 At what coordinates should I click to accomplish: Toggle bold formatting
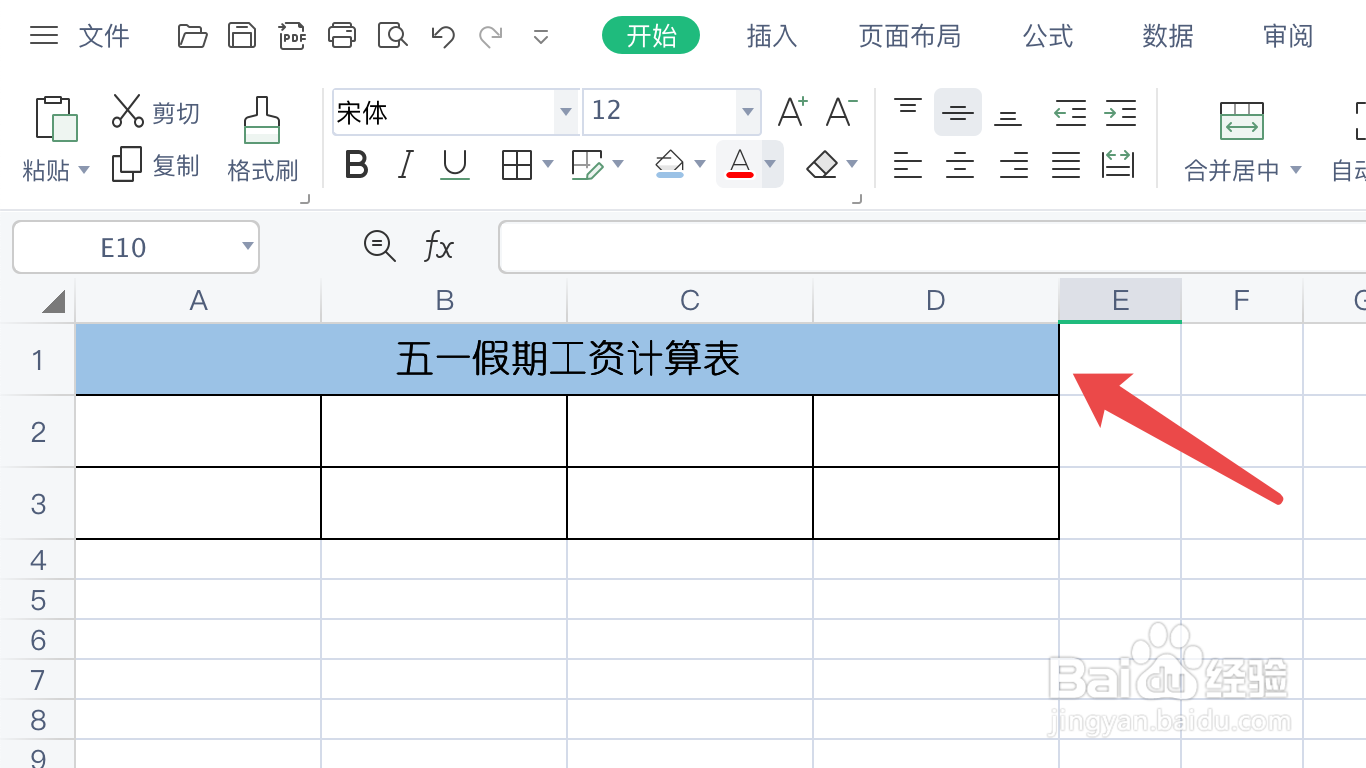coord(356,165)
